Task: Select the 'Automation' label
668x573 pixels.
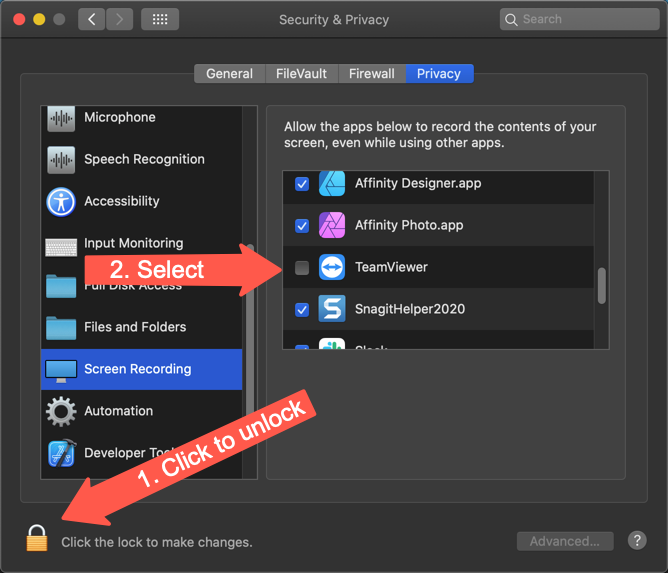Action: click(118, 411)
